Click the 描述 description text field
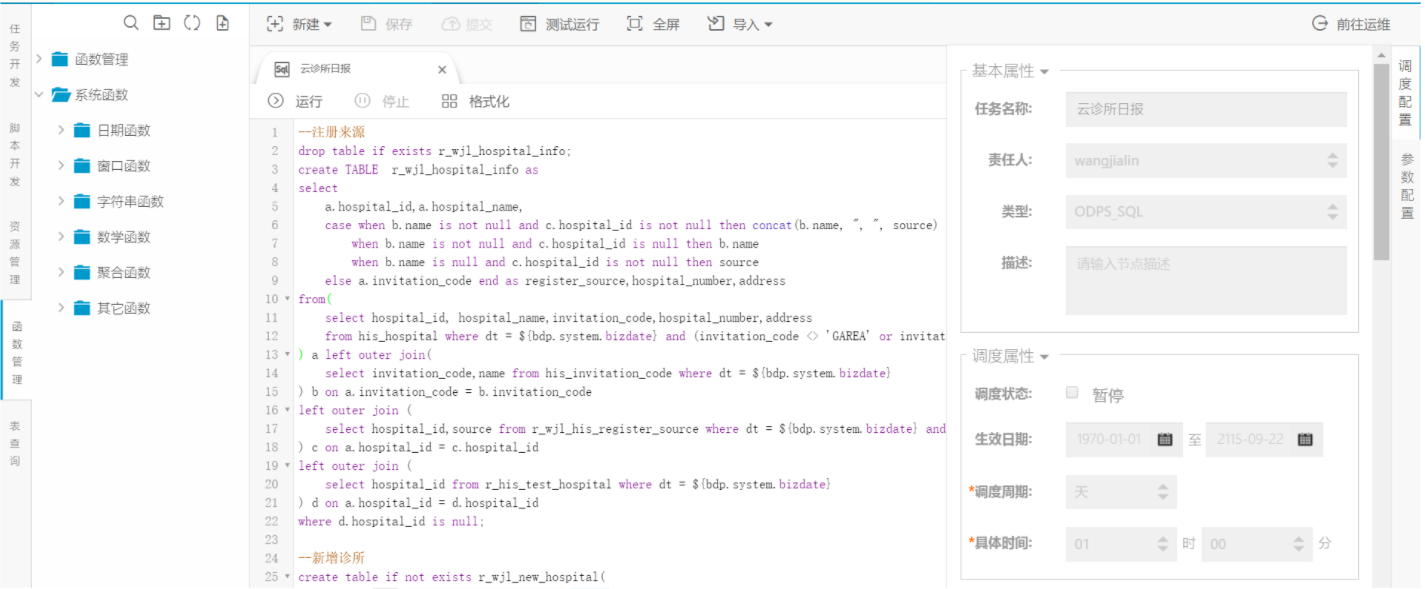Screen dimensions: 1425x589 pyautogui.click(x=1206, y=280)
